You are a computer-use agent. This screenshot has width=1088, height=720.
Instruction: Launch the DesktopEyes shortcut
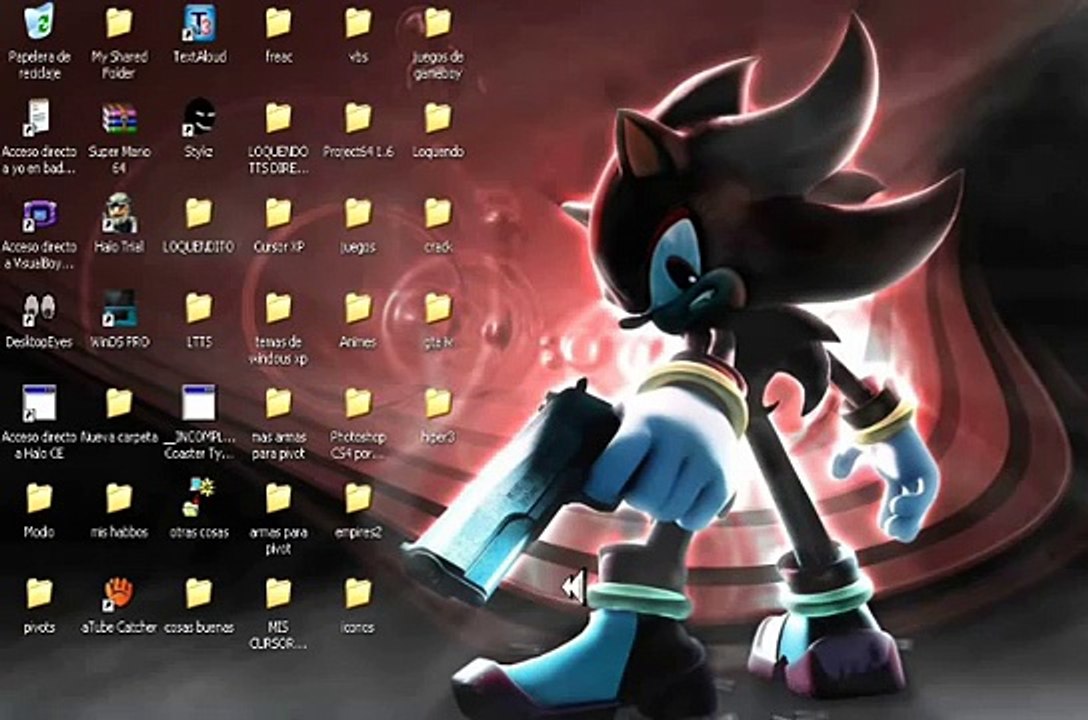pyautogui.click(x=39, y=309)
